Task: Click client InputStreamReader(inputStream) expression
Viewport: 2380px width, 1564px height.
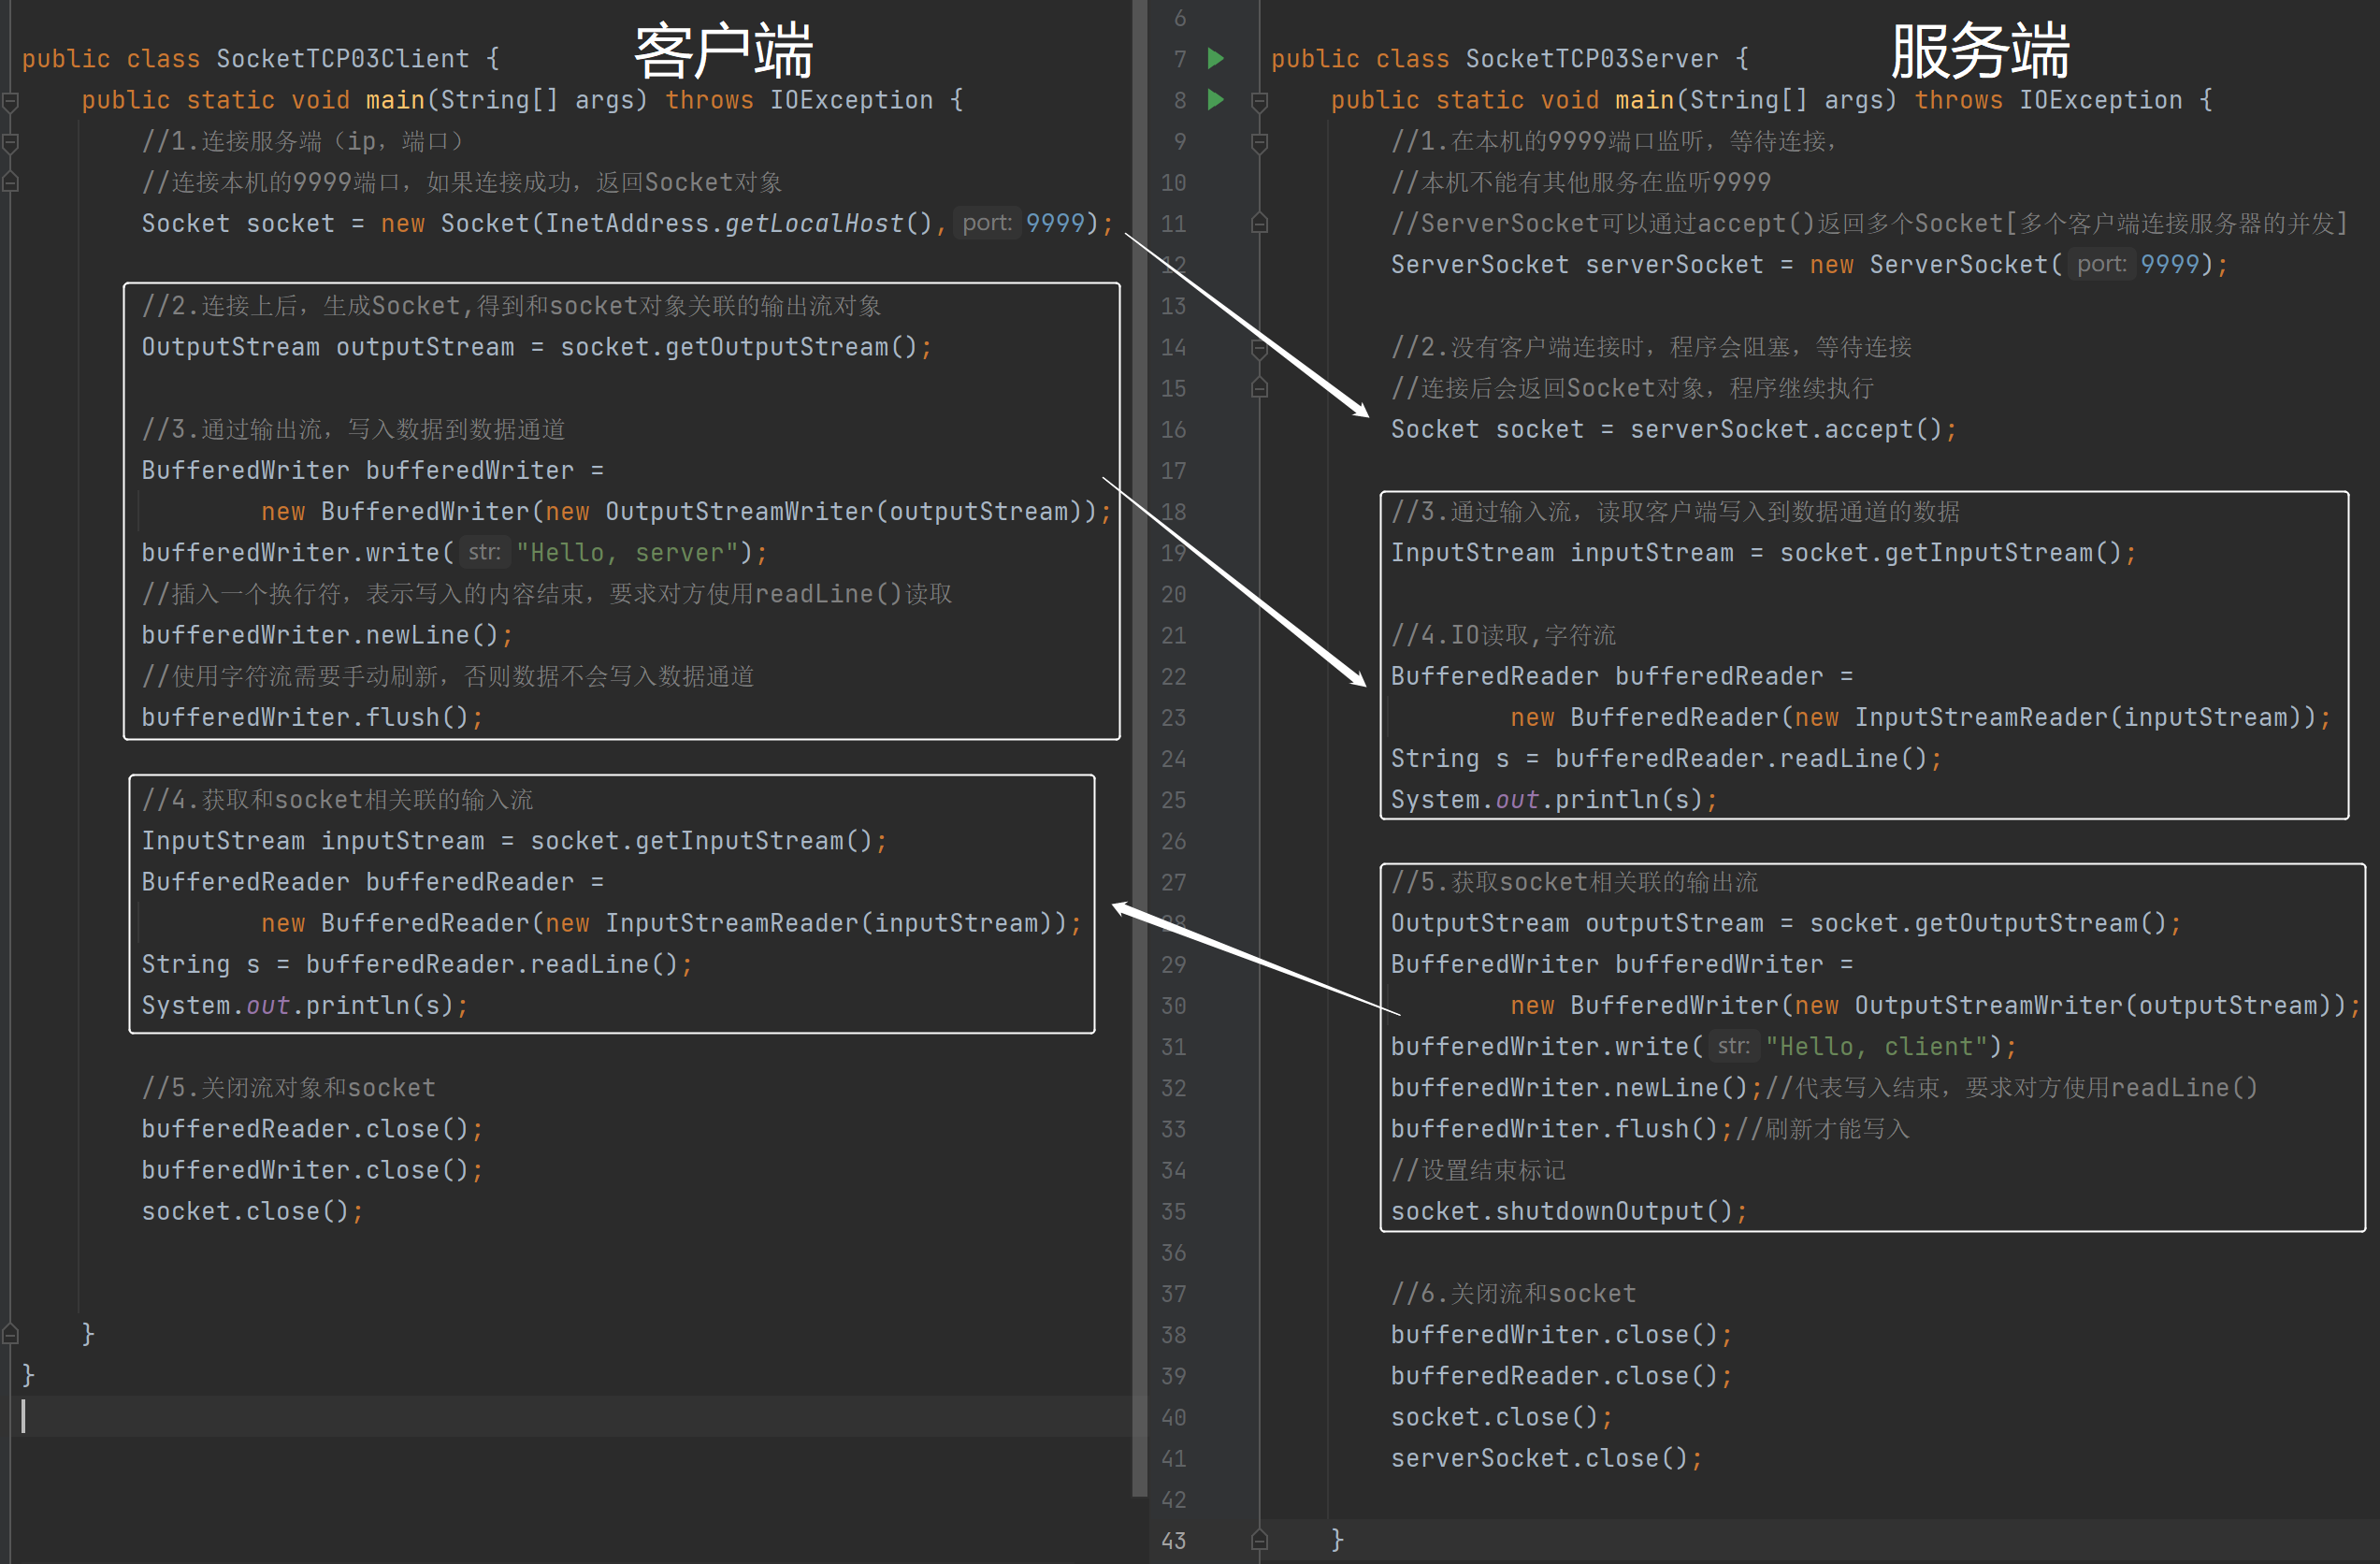Action: pyautogui.click(x=829, y=923)
